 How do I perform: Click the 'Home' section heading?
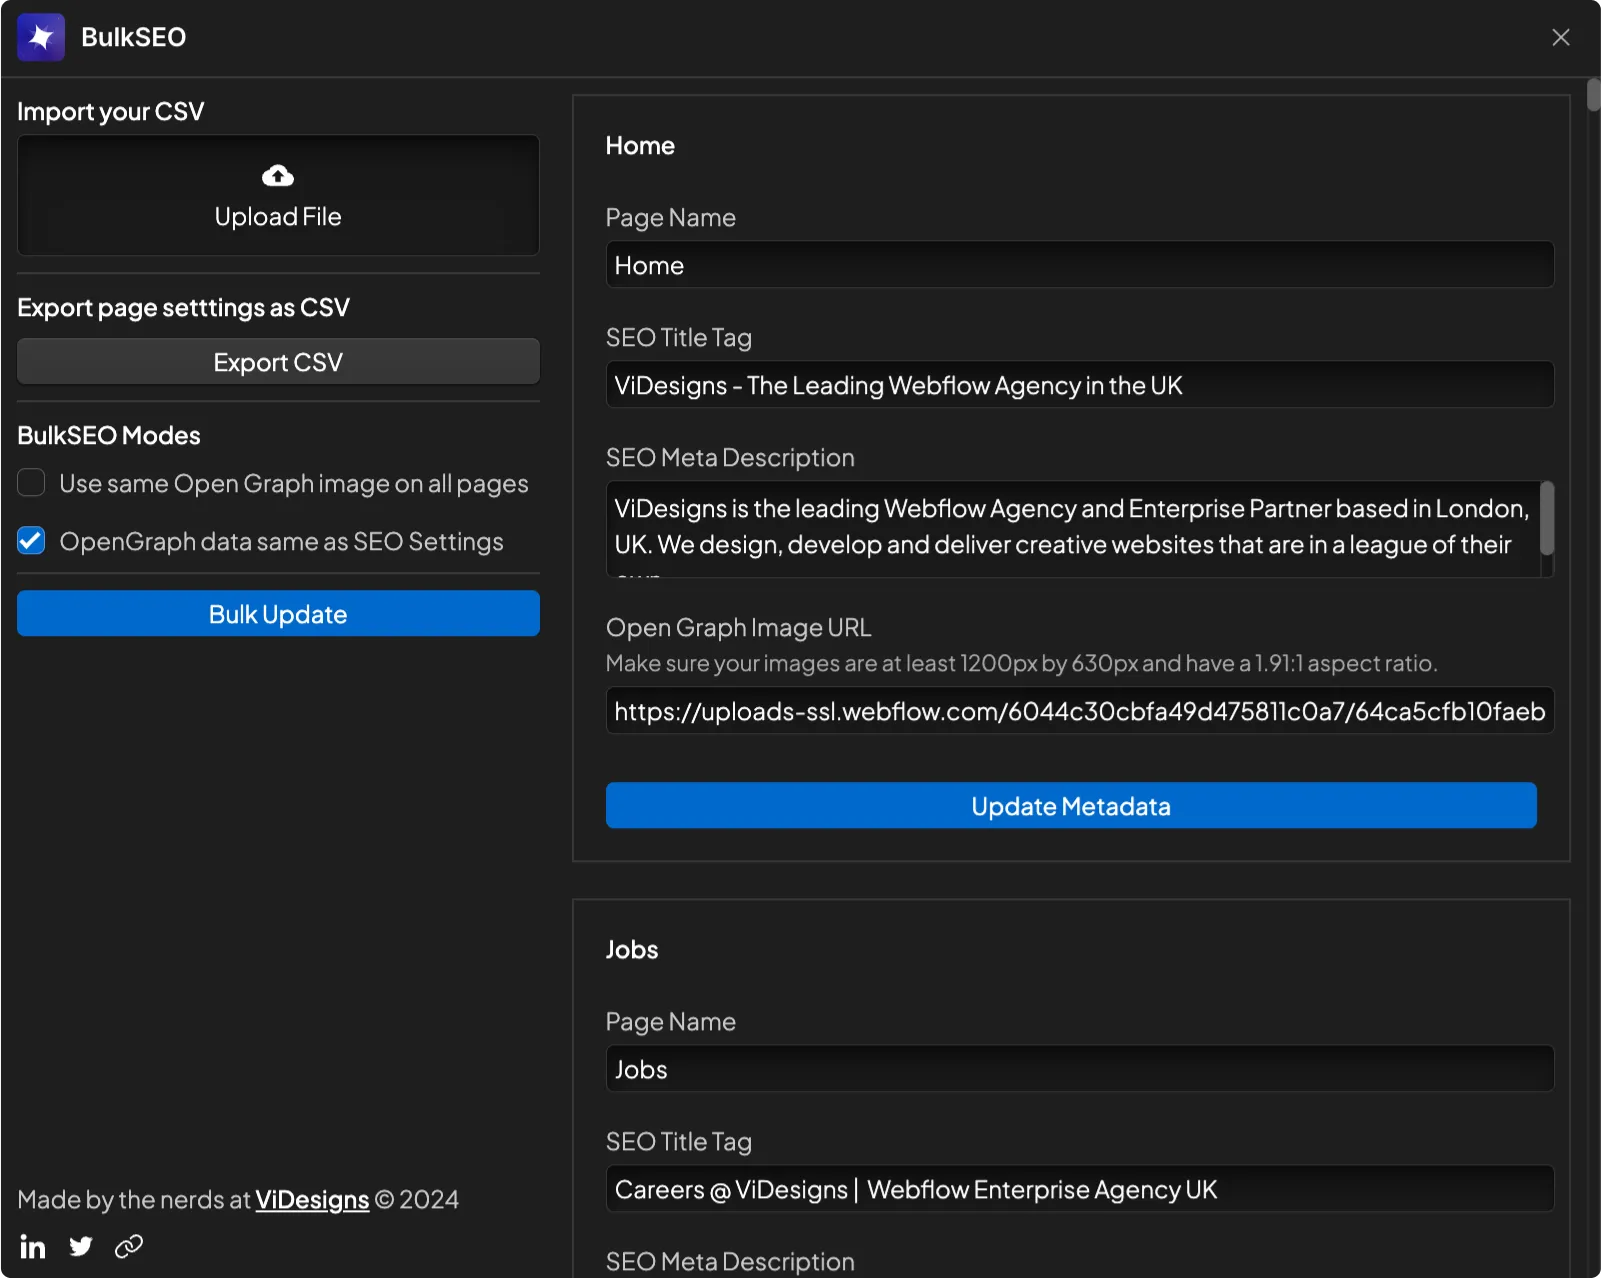point(640,146)
